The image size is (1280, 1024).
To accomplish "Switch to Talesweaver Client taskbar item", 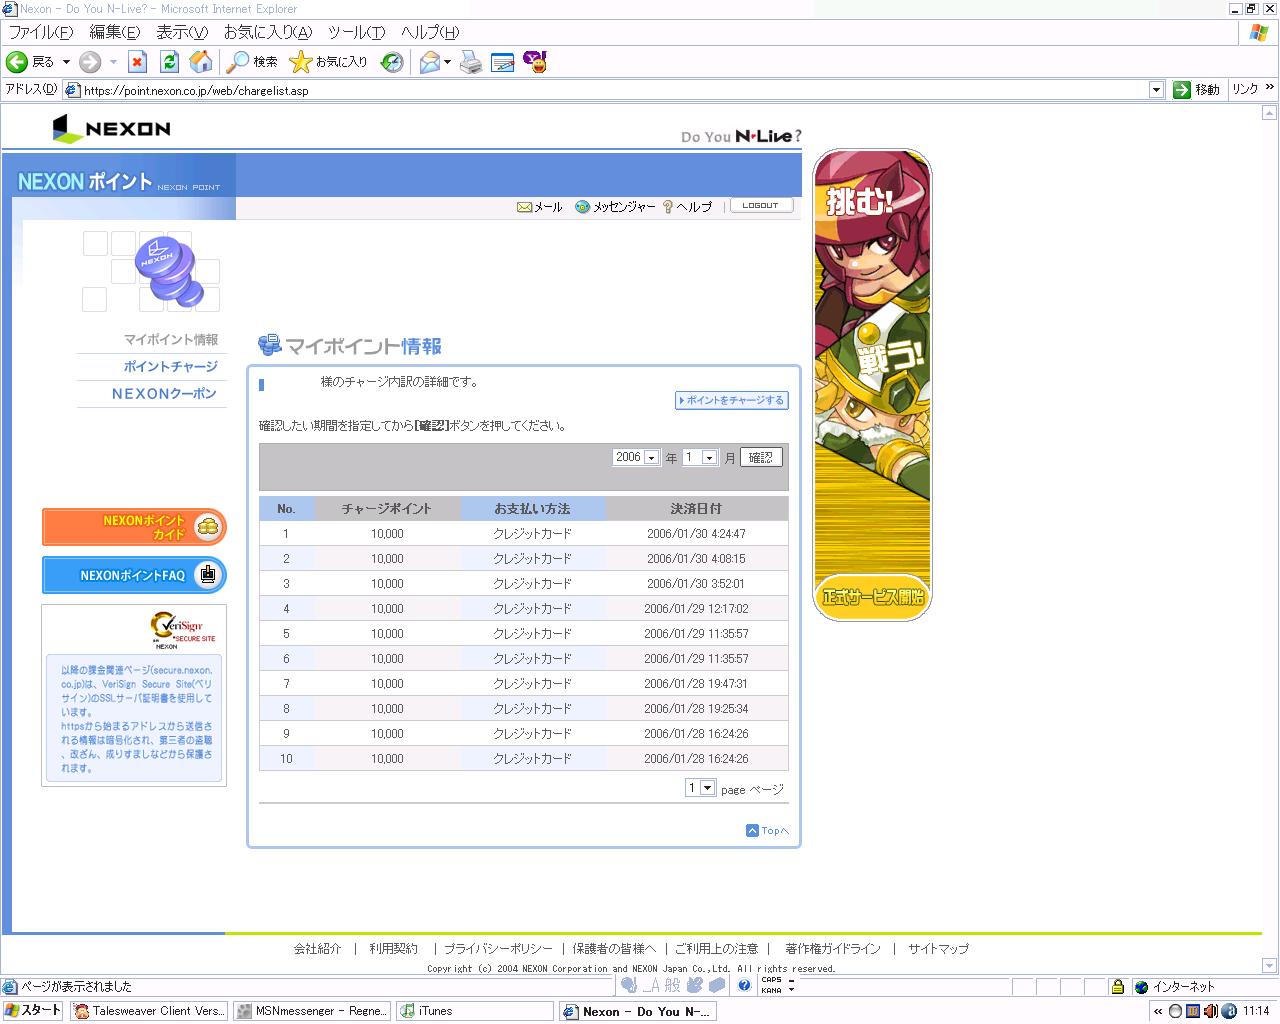I will pos(150,1011).
